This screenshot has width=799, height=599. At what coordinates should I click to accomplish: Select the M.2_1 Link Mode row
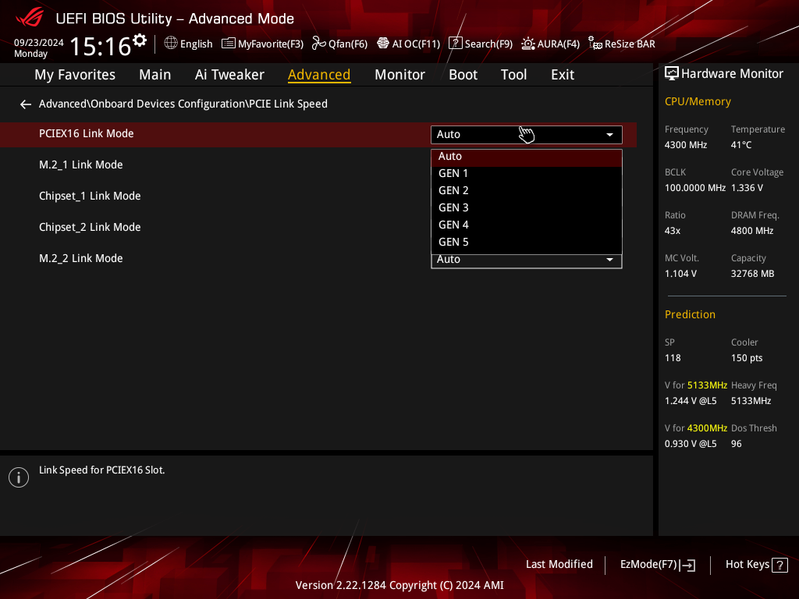(x=81, y=165)
